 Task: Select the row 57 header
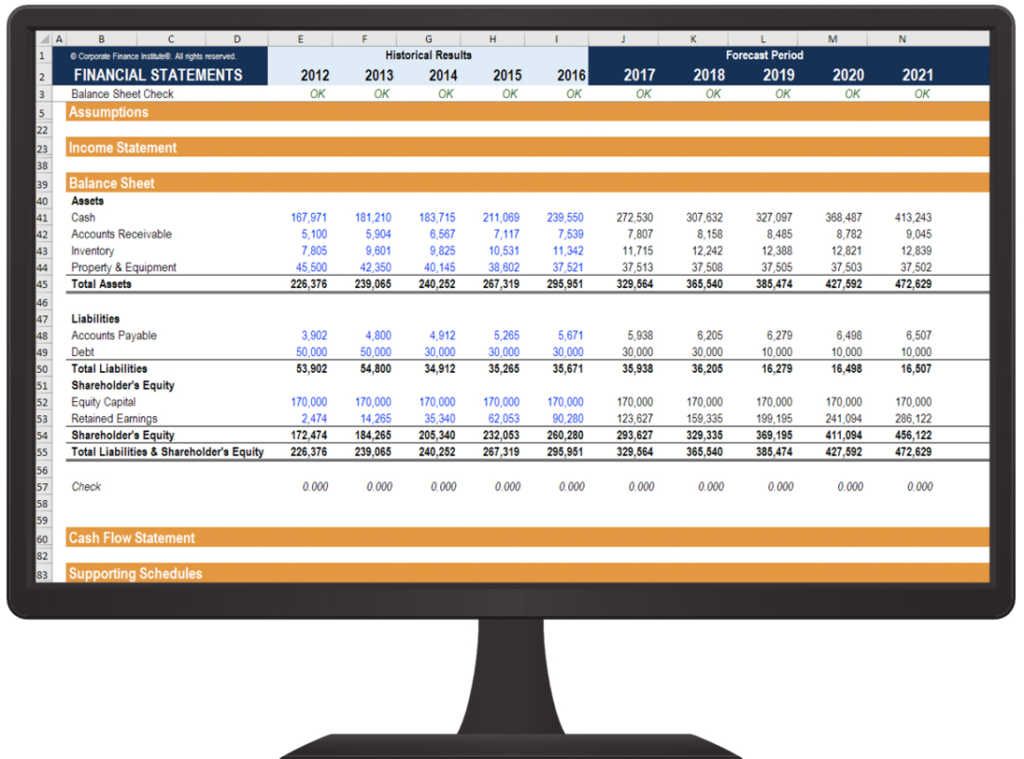[x=42, y=487]
